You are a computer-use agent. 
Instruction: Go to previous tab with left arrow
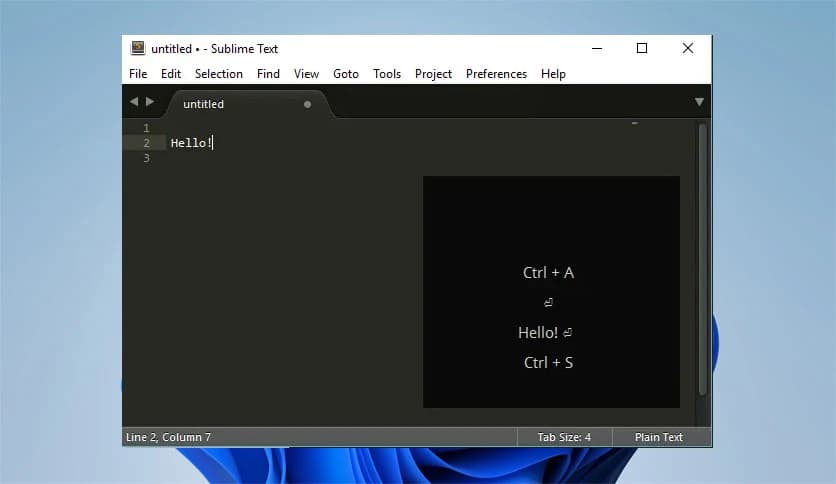click(134, 101)
